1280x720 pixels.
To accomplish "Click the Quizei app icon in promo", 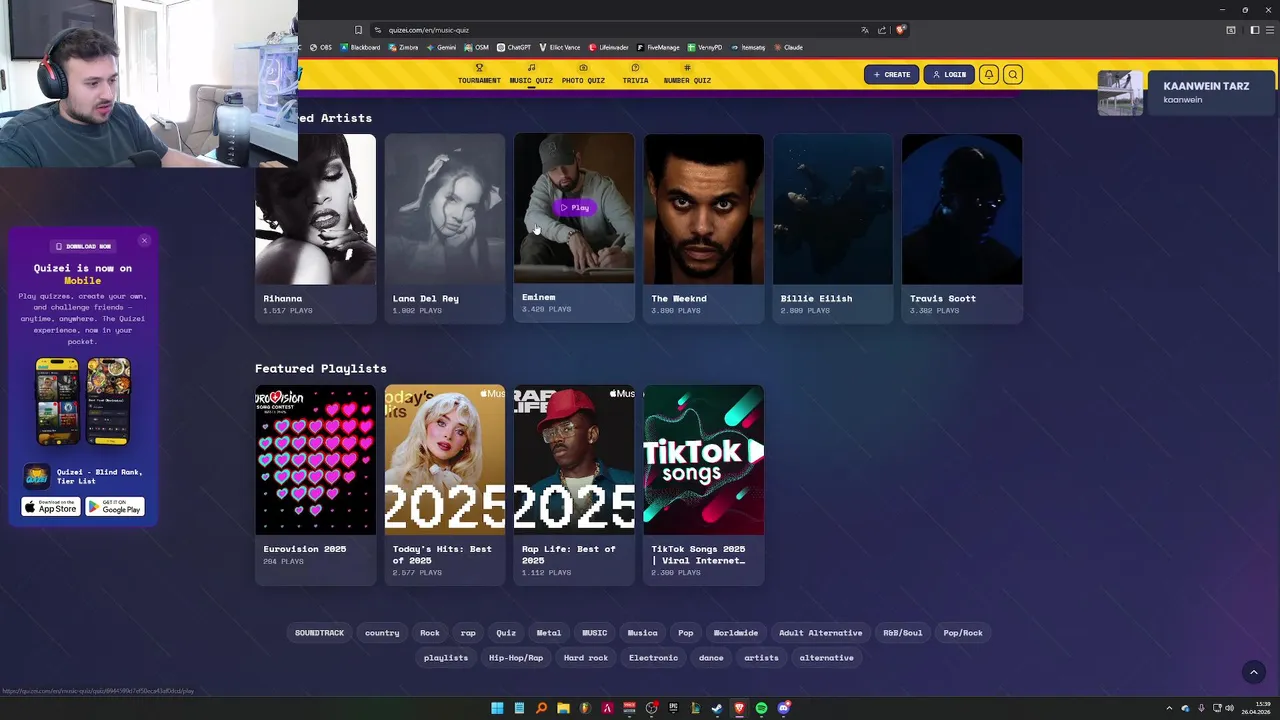I will click(37, 476).
